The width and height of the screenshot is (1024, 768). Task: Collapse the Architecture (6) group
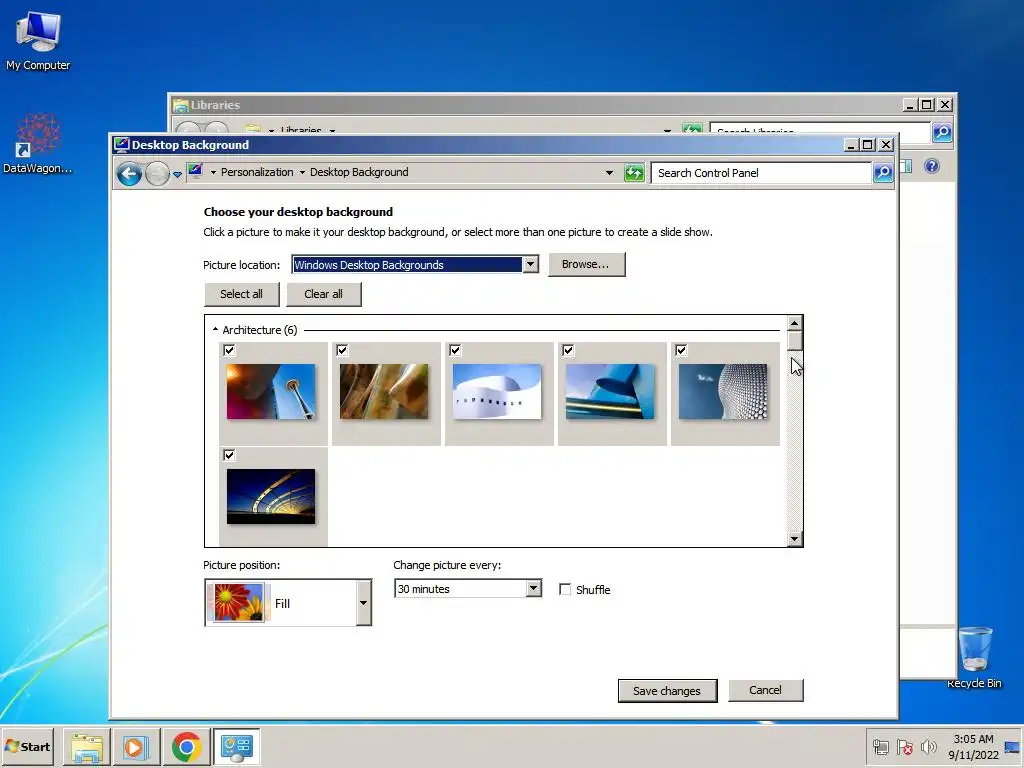click(x=216, y=330)
